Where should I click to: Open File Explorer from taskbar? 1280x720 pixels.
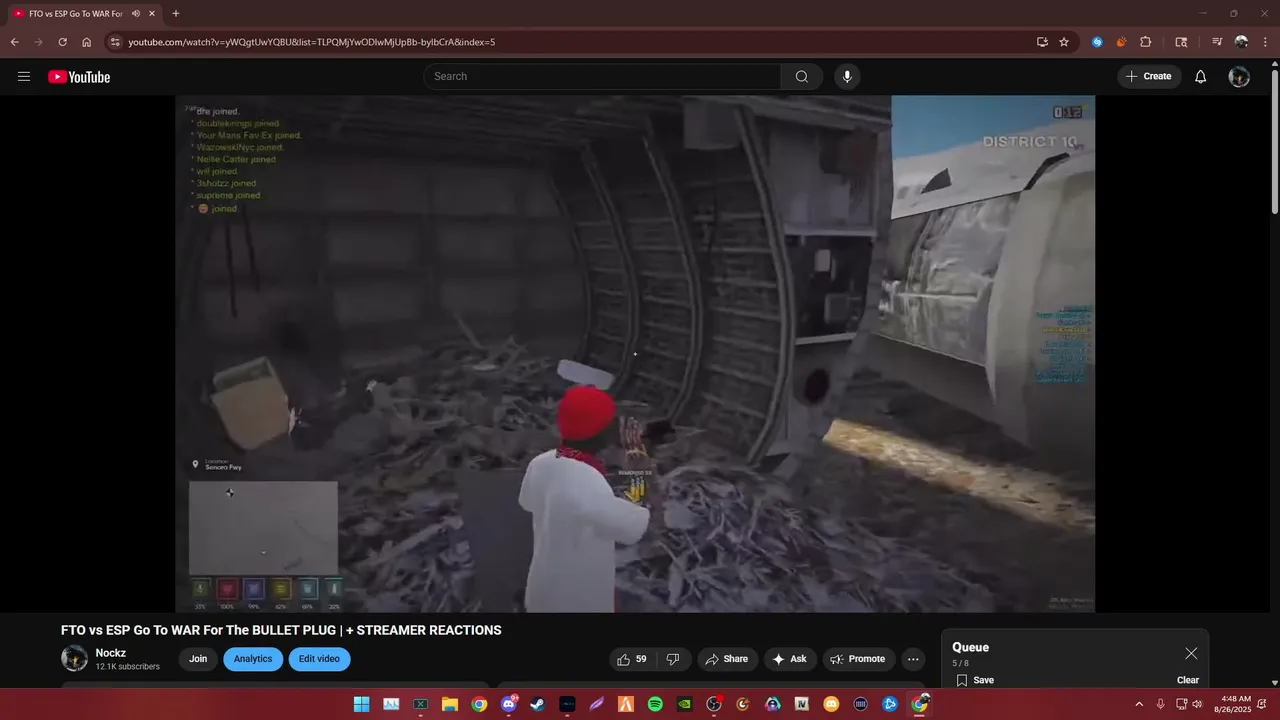coord(450,704)
